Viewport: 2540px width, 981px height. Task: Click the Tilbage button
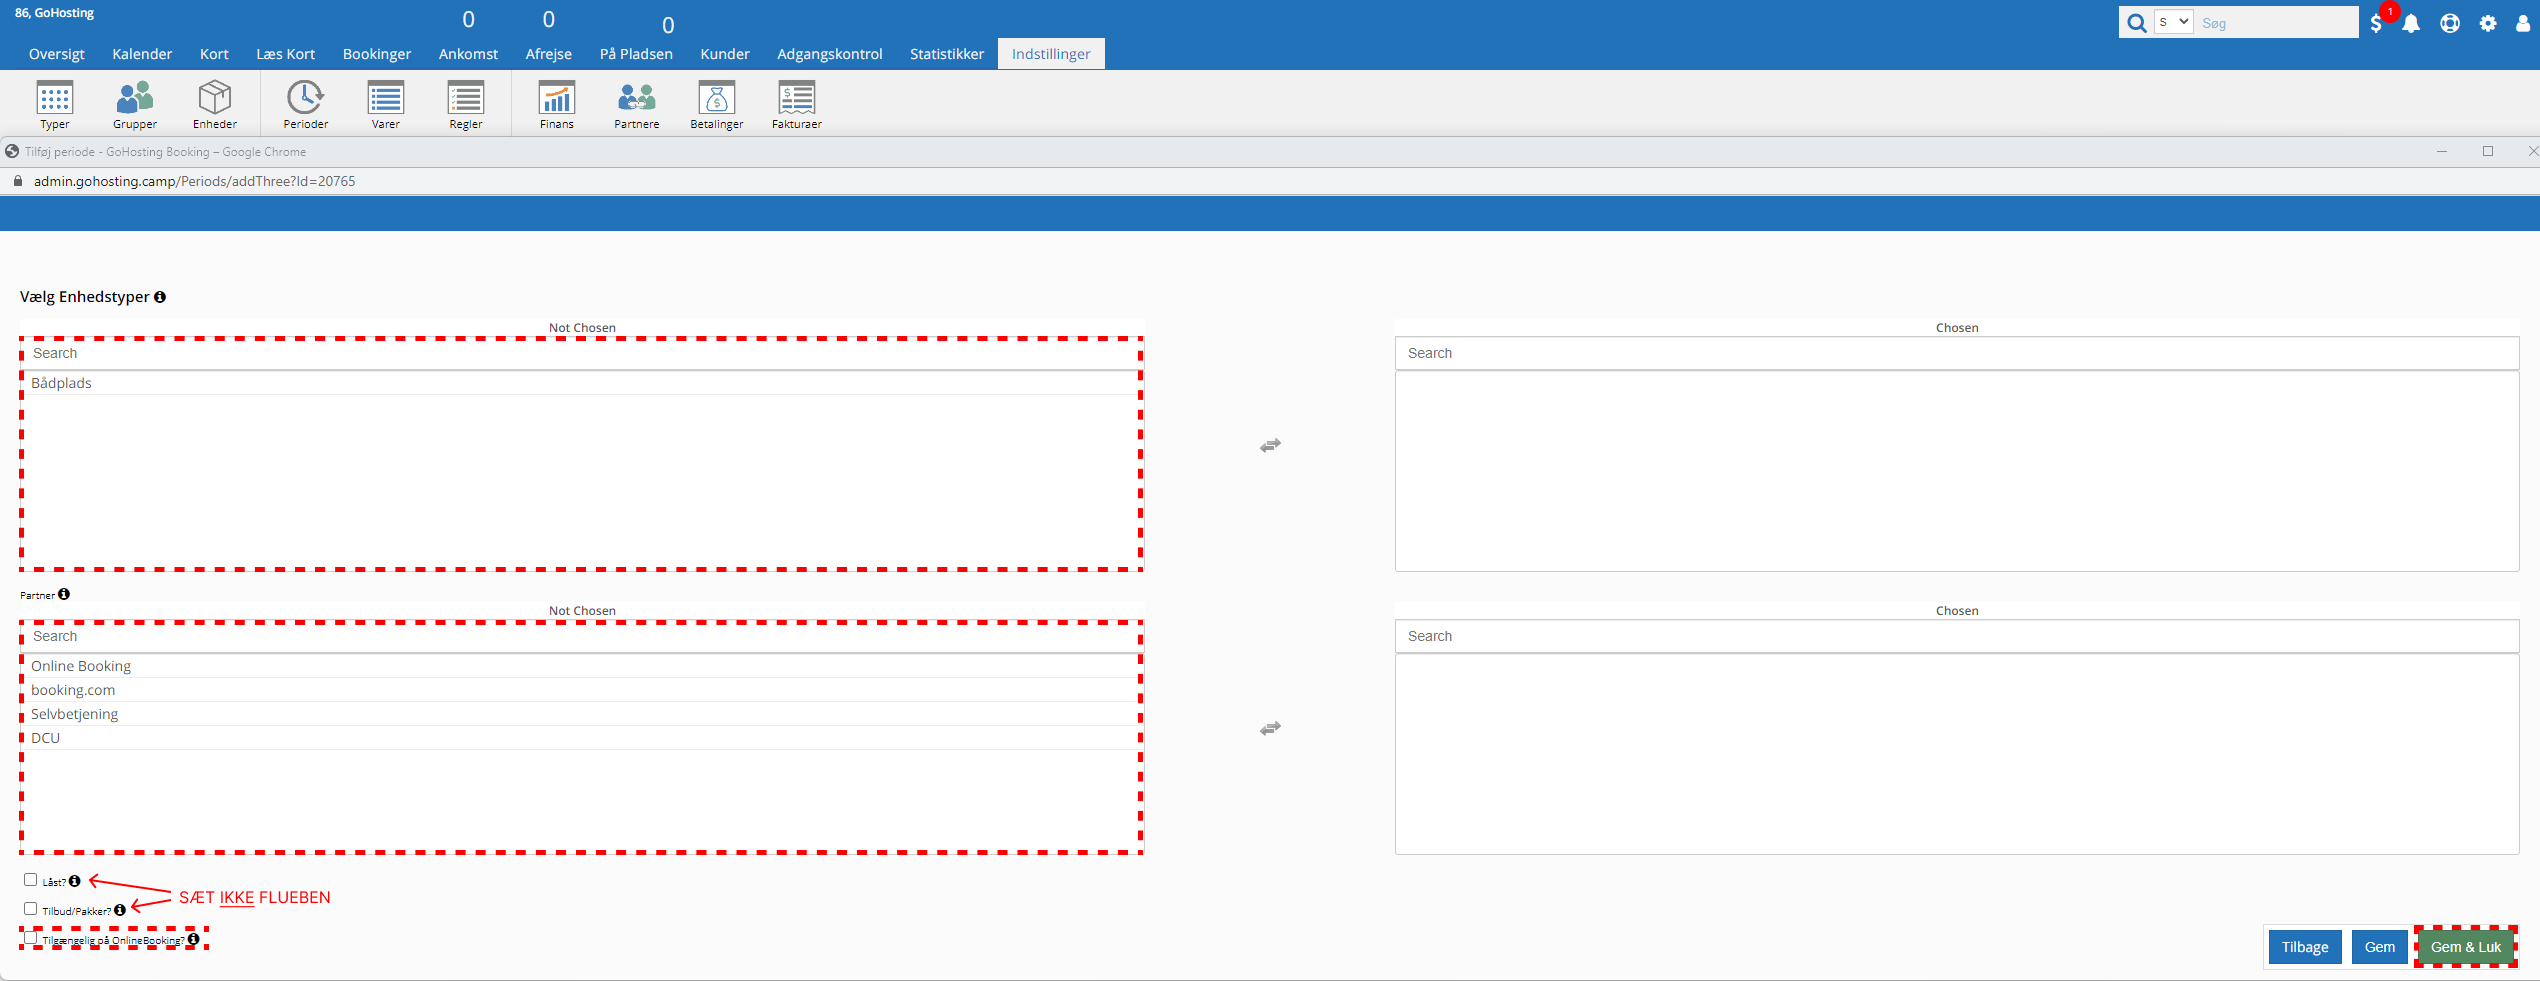(2304, 947)
